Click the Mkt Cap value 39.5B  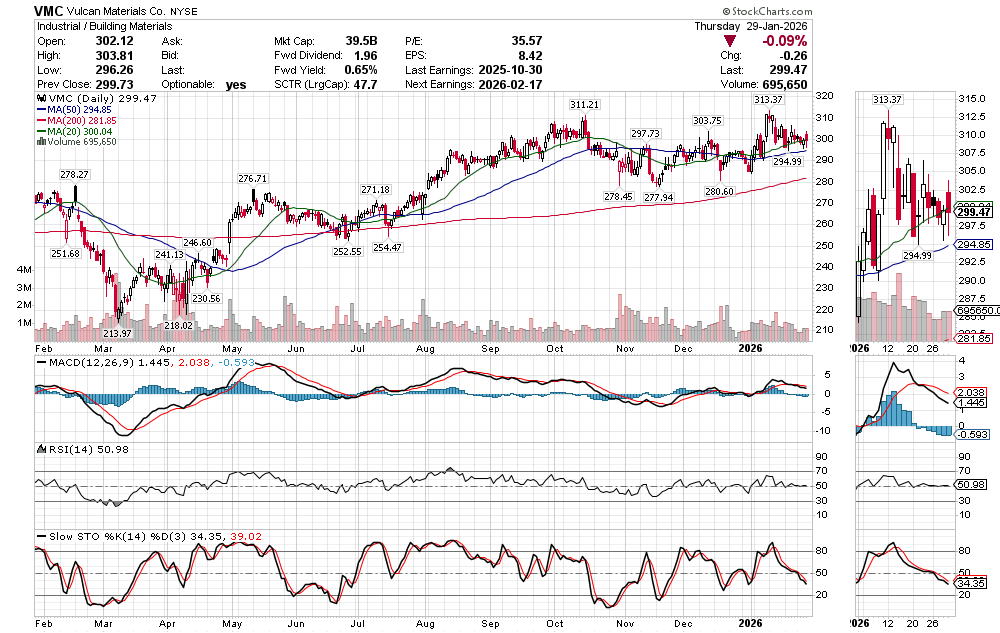[360, 41]
